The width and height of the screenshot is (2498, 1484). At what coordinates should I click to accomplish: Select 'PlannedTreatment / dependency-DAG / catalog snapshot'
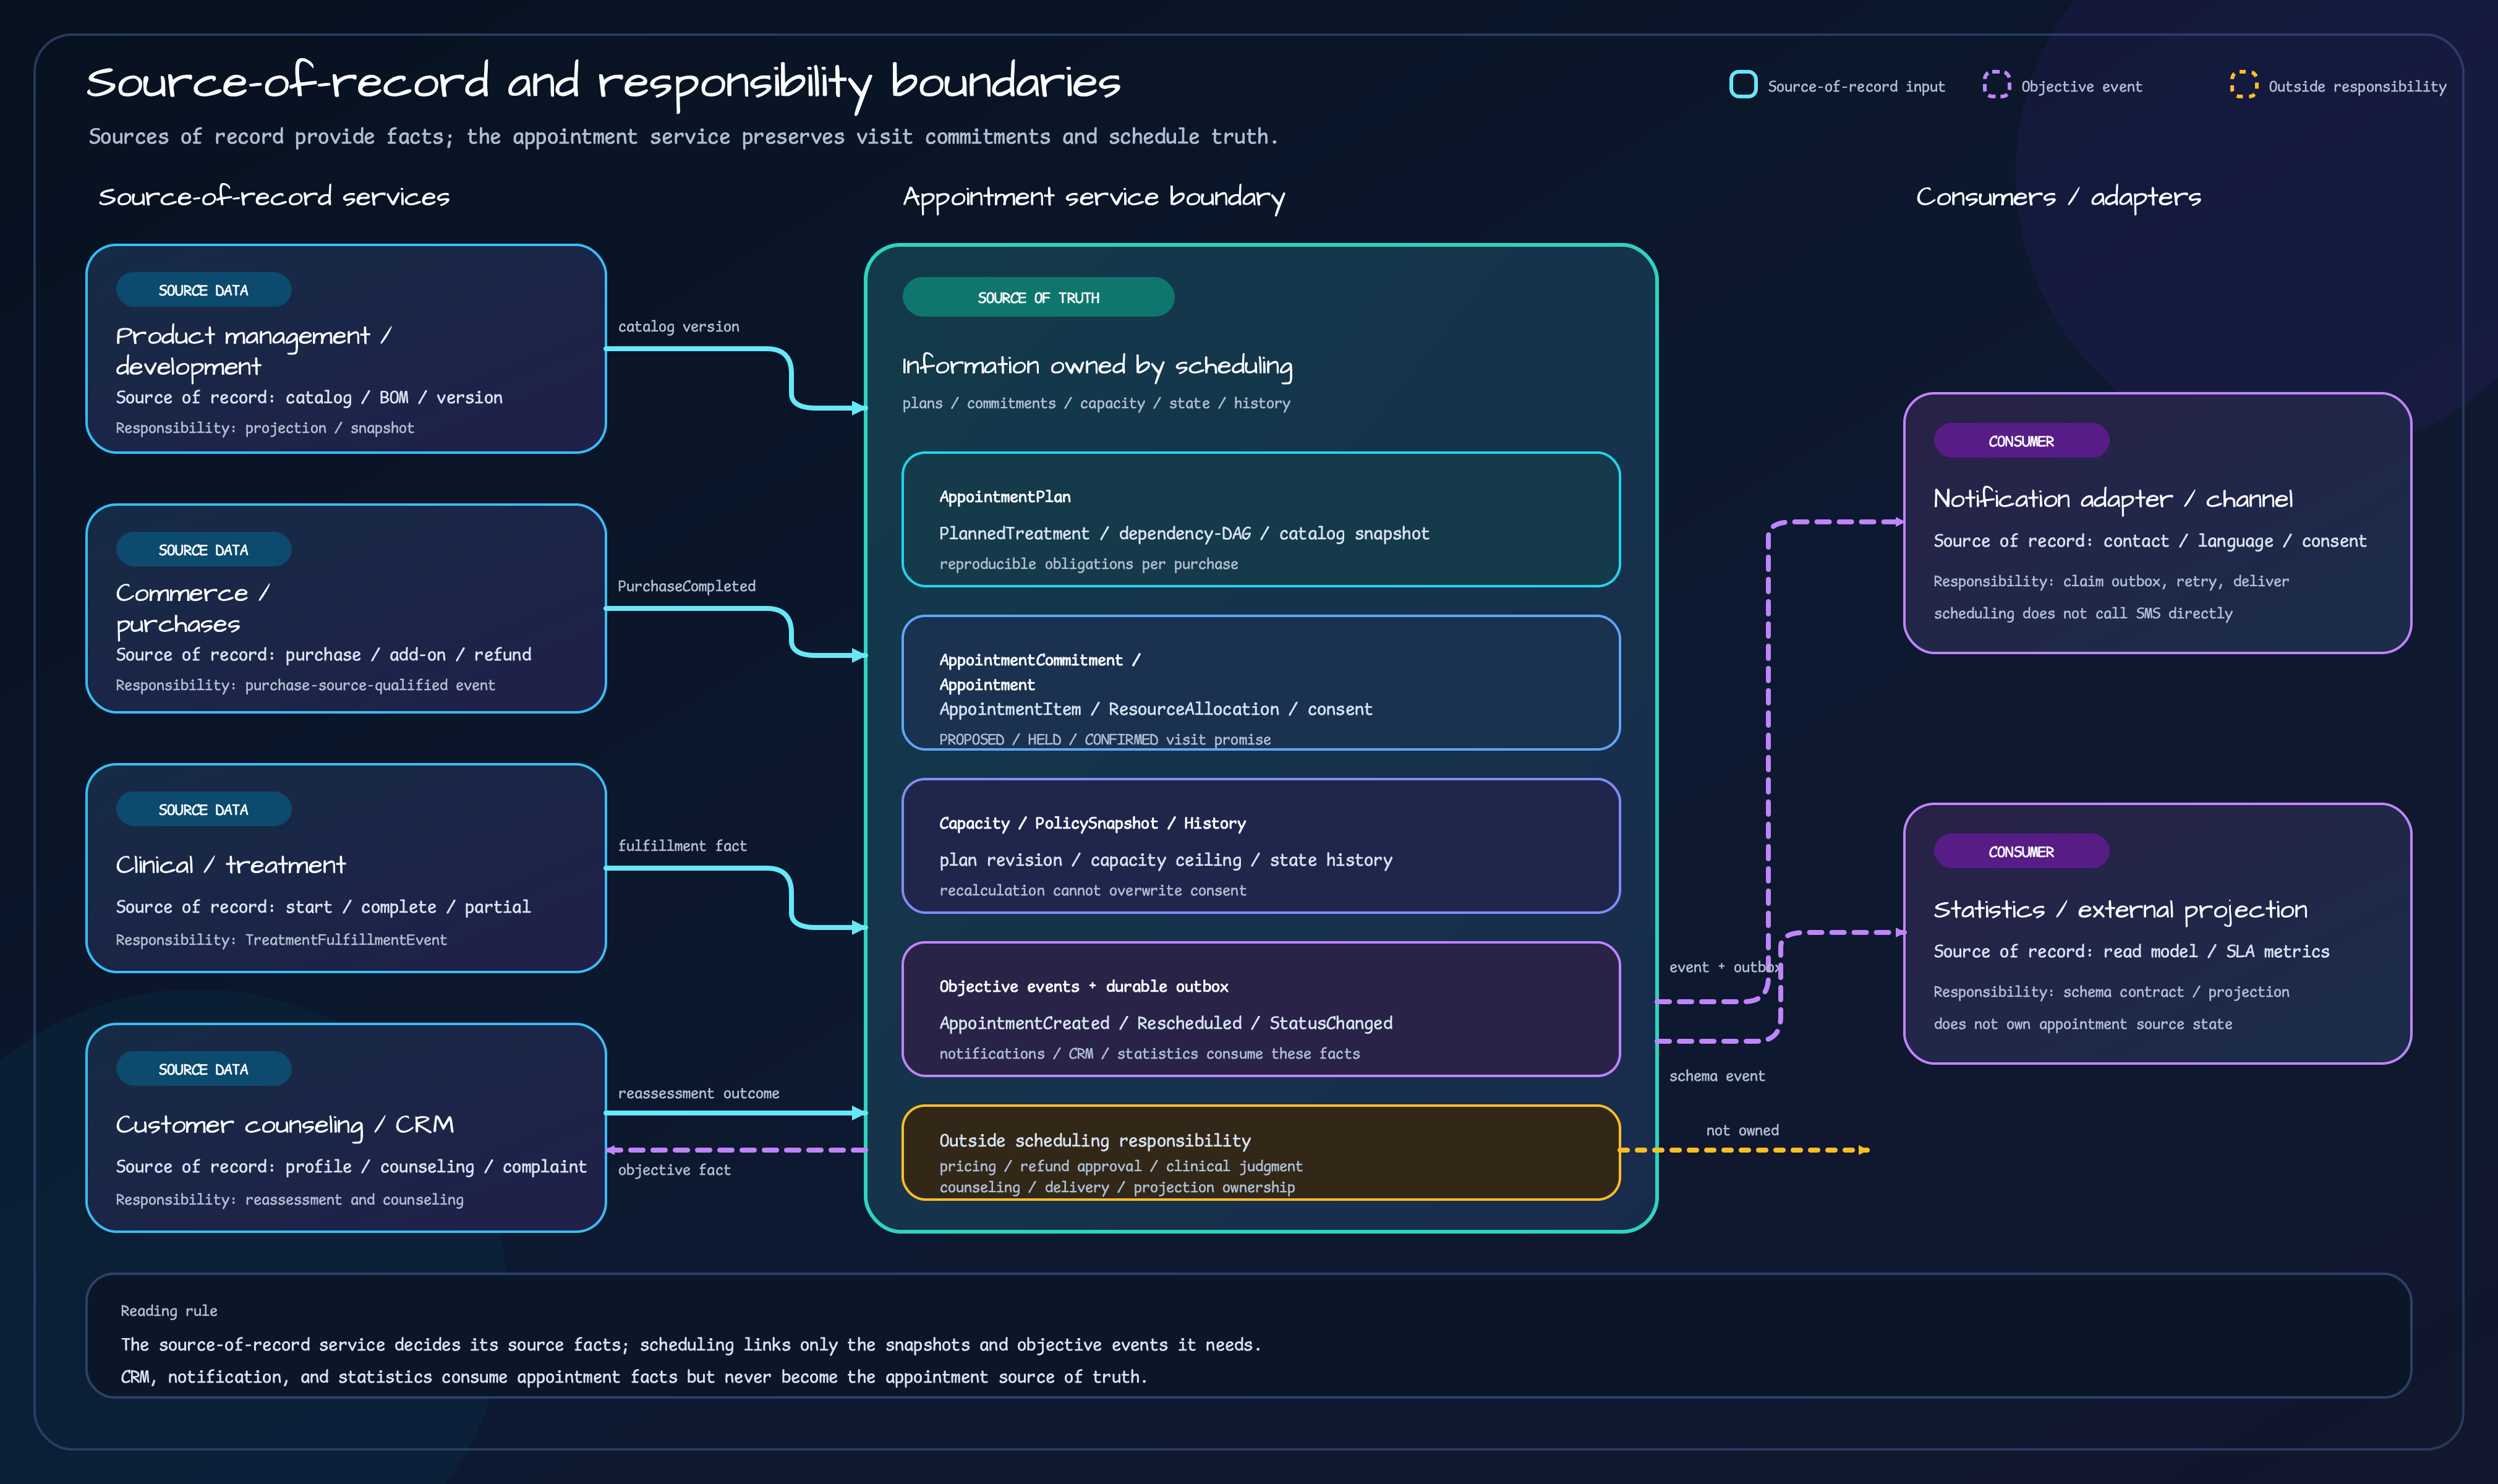(x=1184, y=534)
